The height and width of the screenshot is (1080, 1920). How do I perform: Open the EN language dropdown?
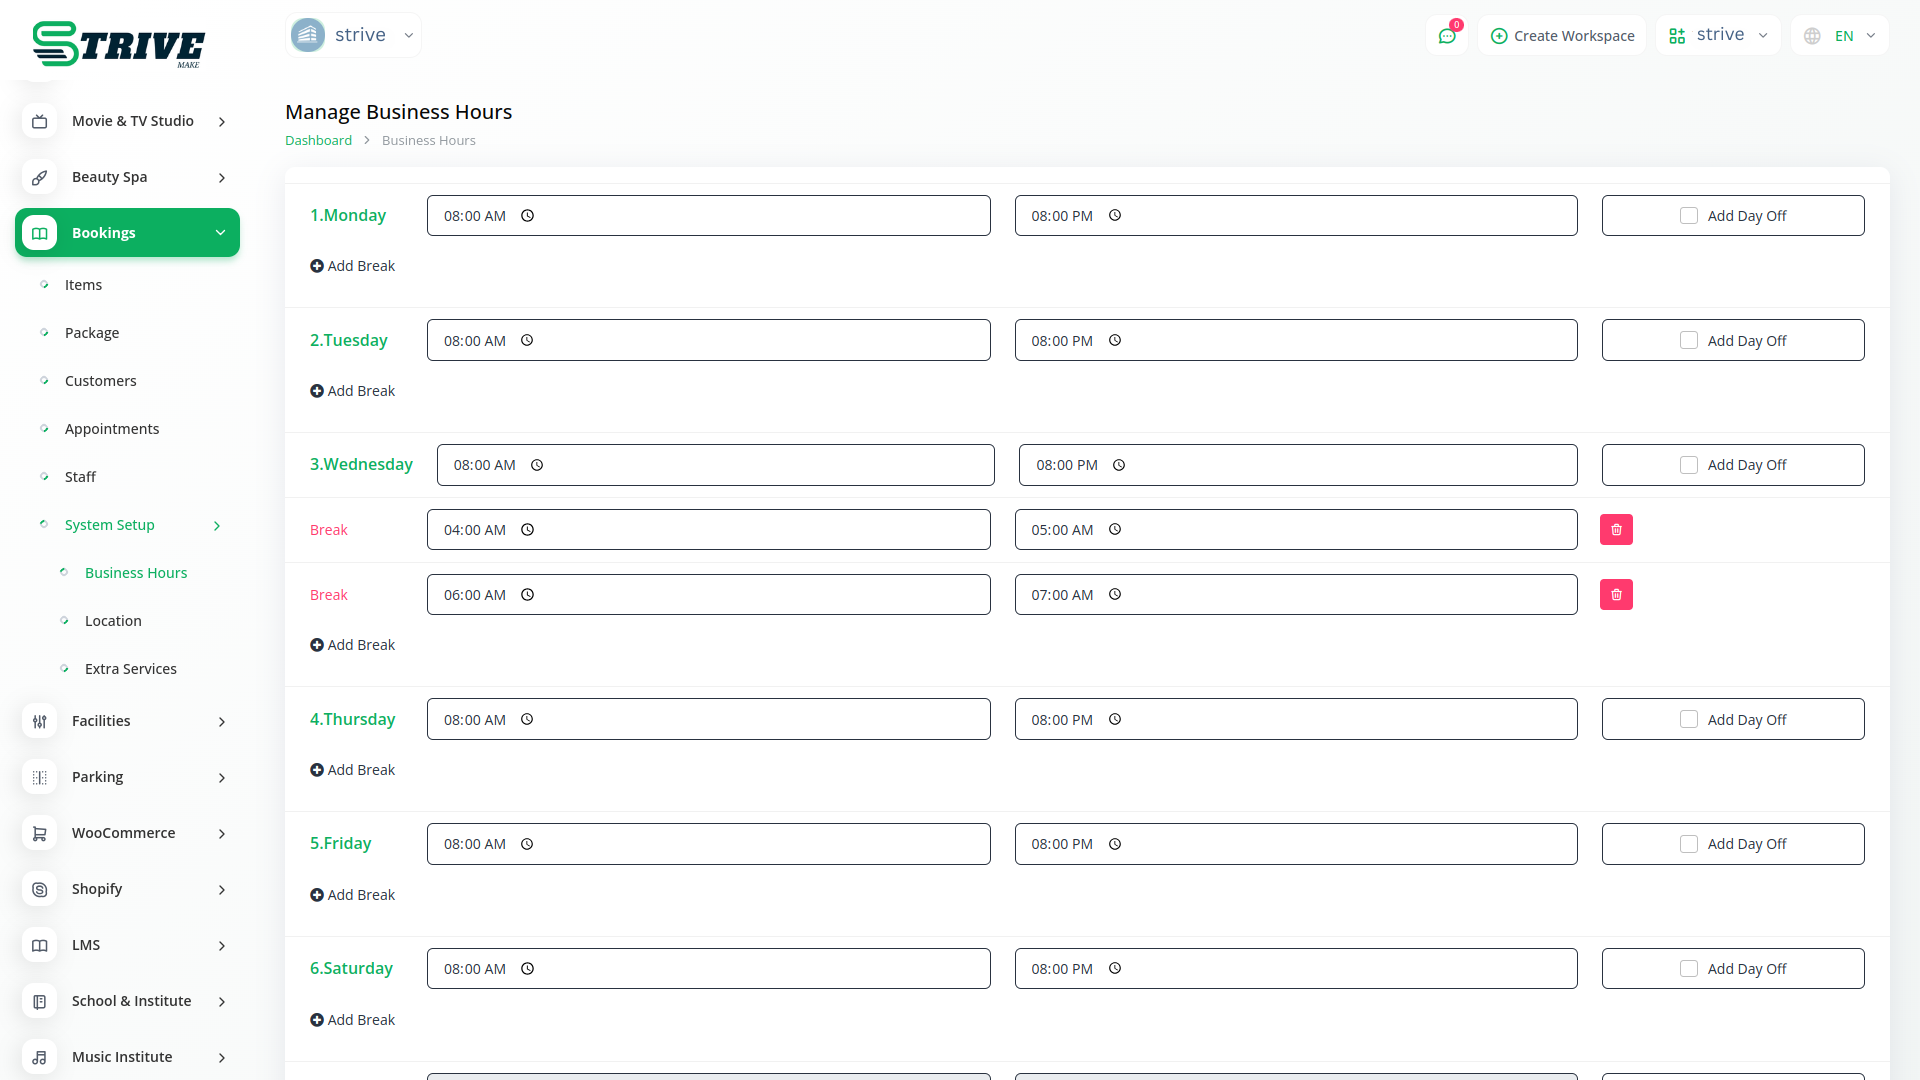pyautogui.click(x=1841, y=36)
